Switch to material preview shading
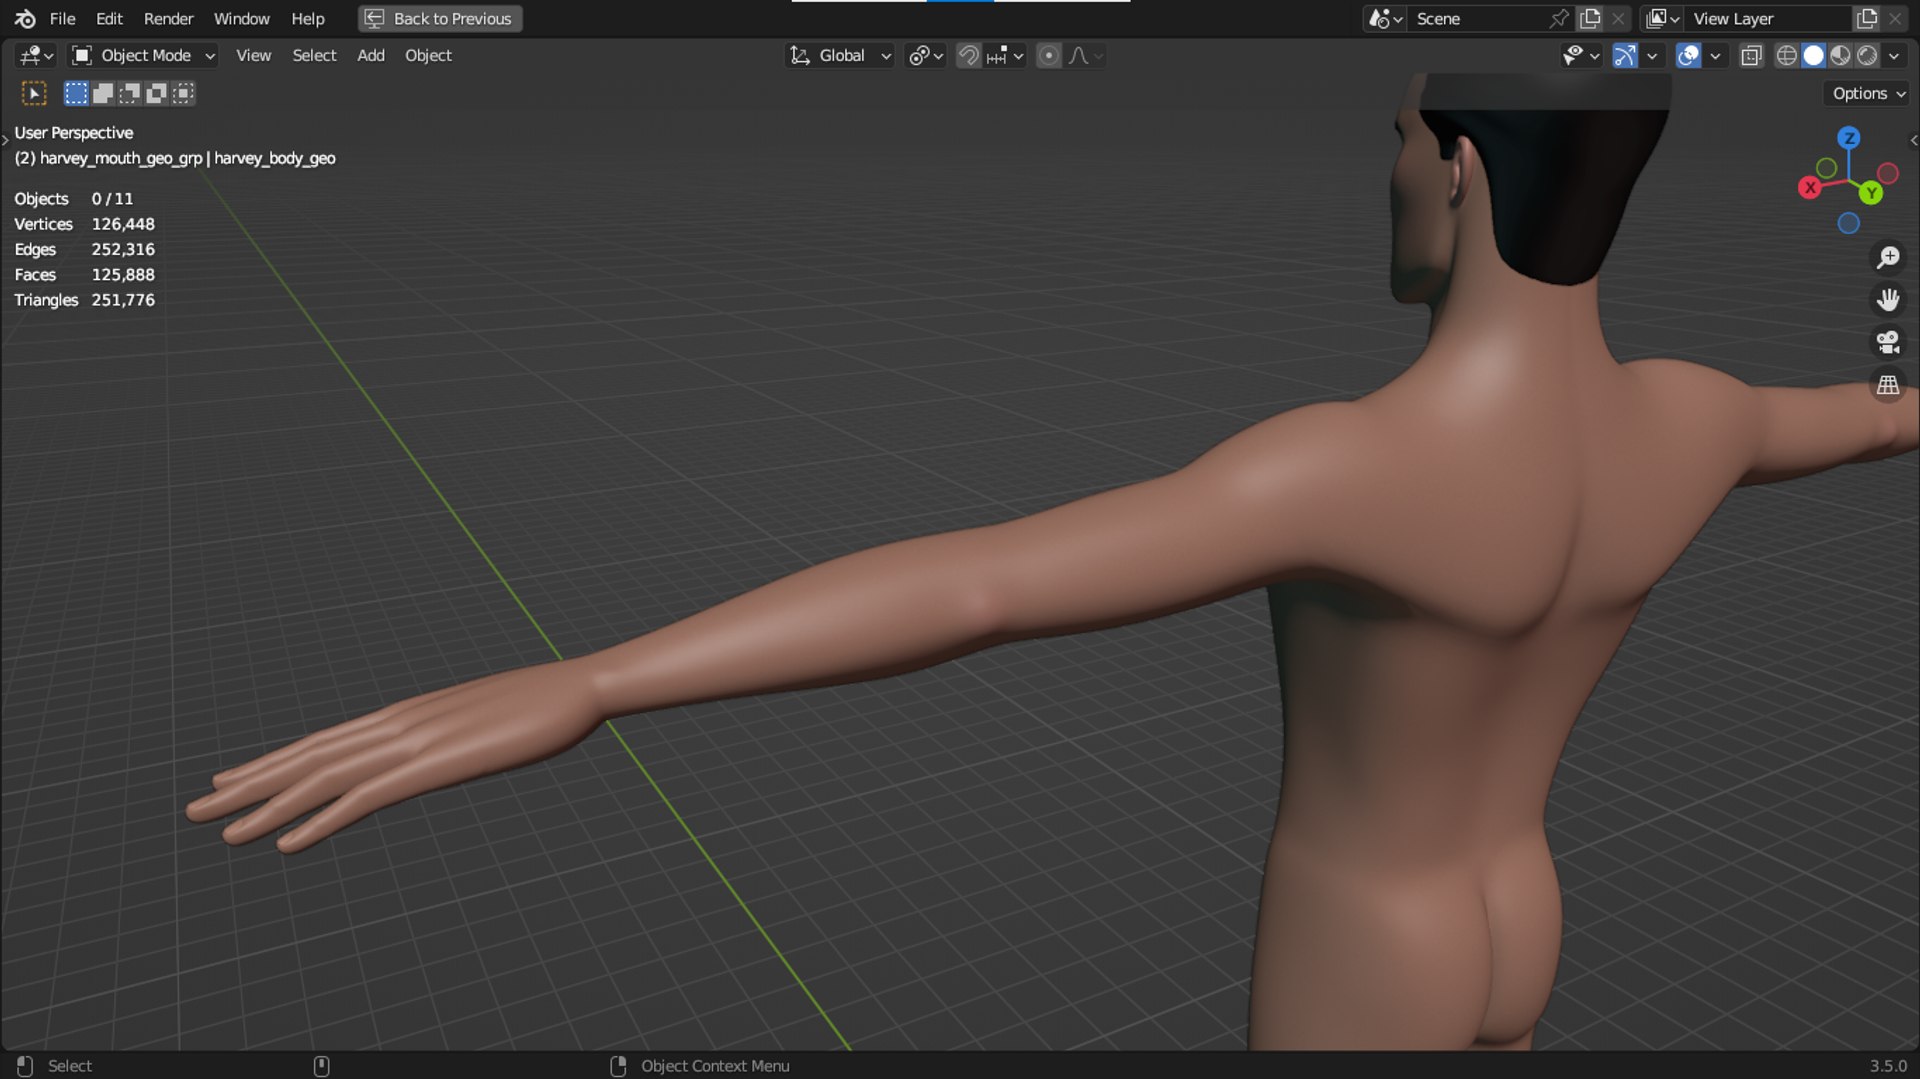 pos(1840,55)
